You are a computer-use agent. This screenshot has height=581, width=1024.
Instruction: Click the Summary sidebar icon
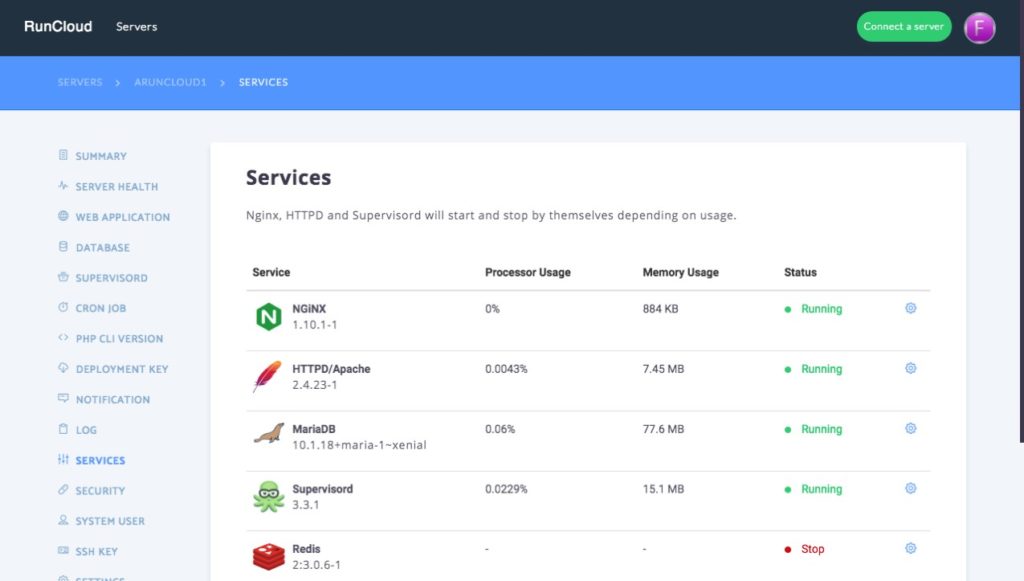tap(63, 155)
